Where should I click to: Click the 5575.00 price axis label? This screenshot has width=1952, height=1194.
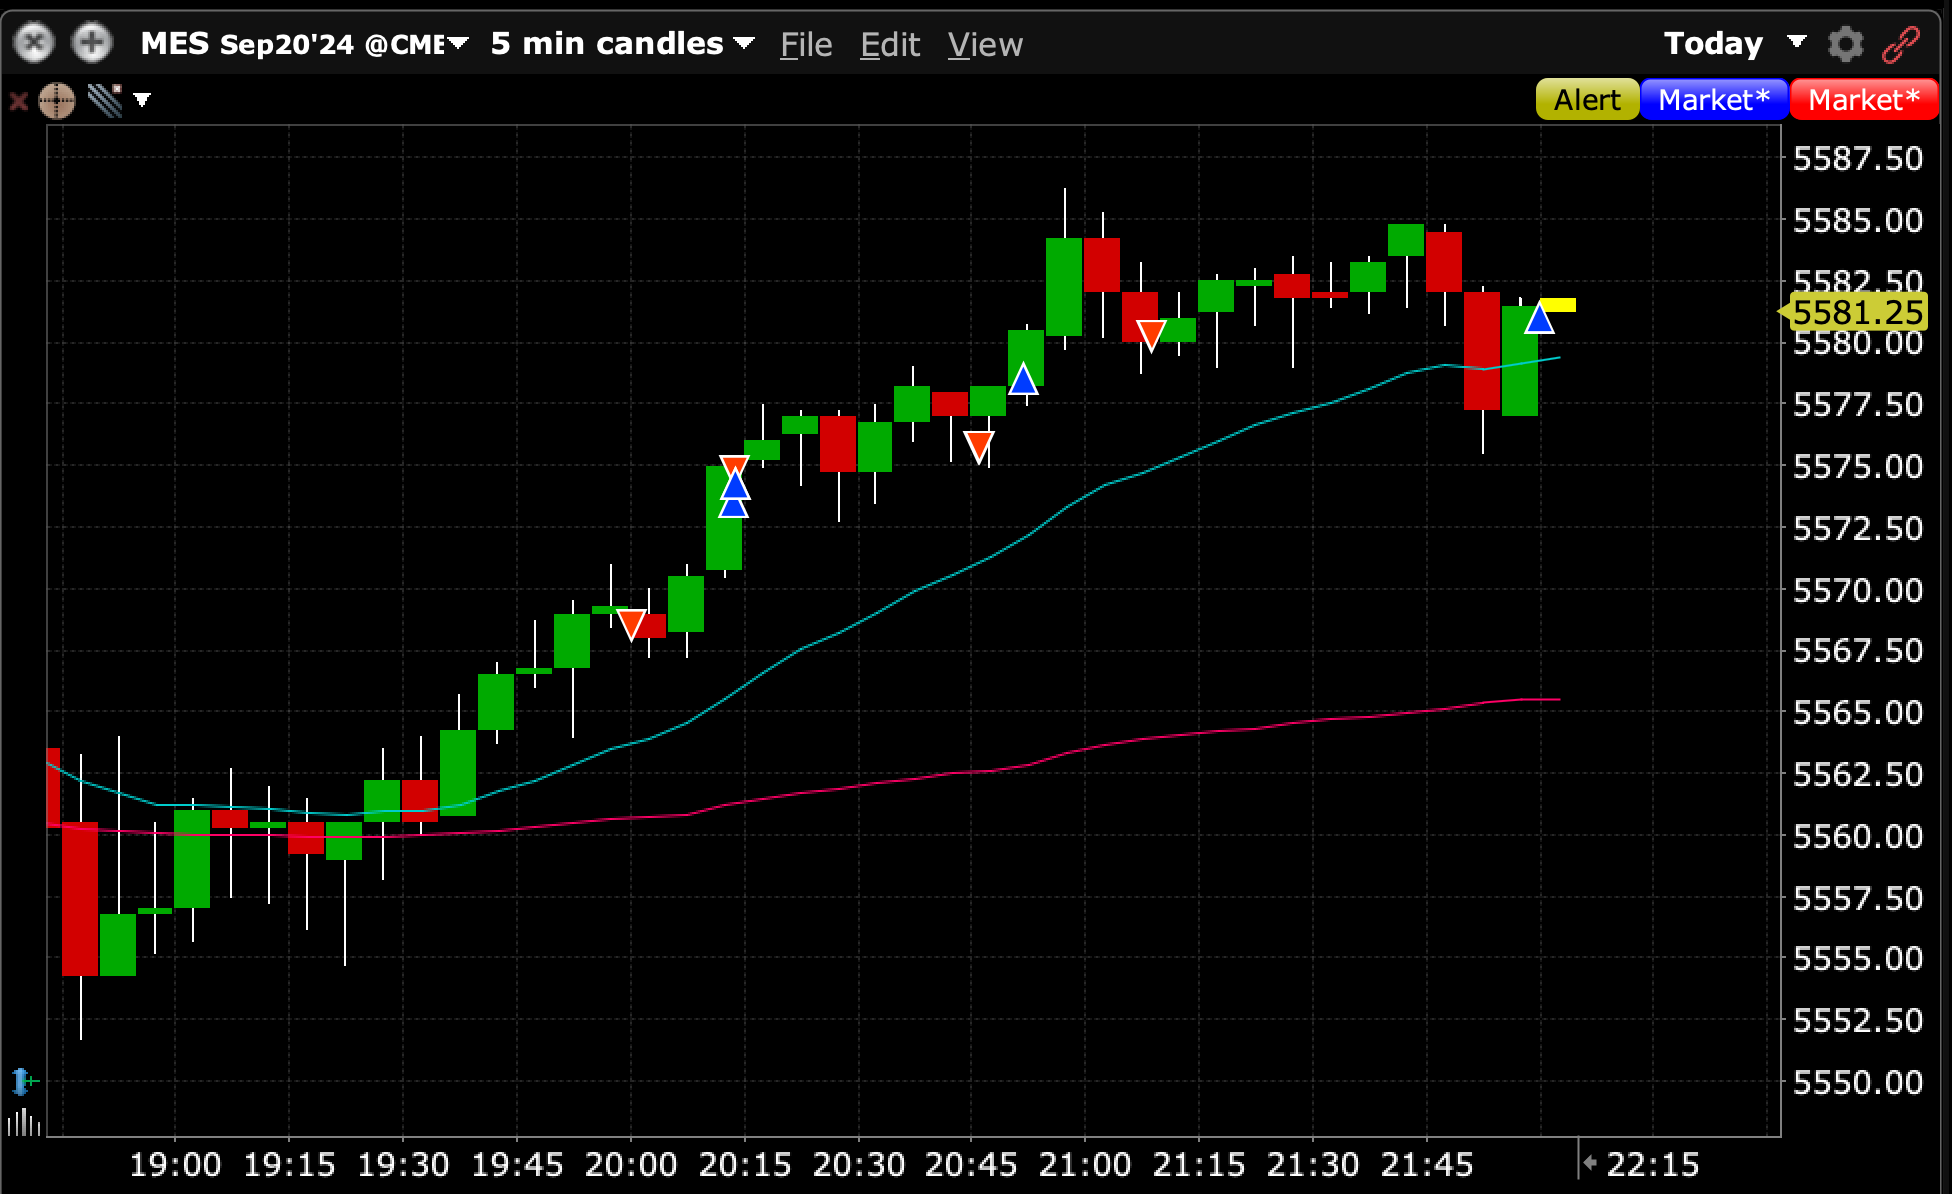1858,466
